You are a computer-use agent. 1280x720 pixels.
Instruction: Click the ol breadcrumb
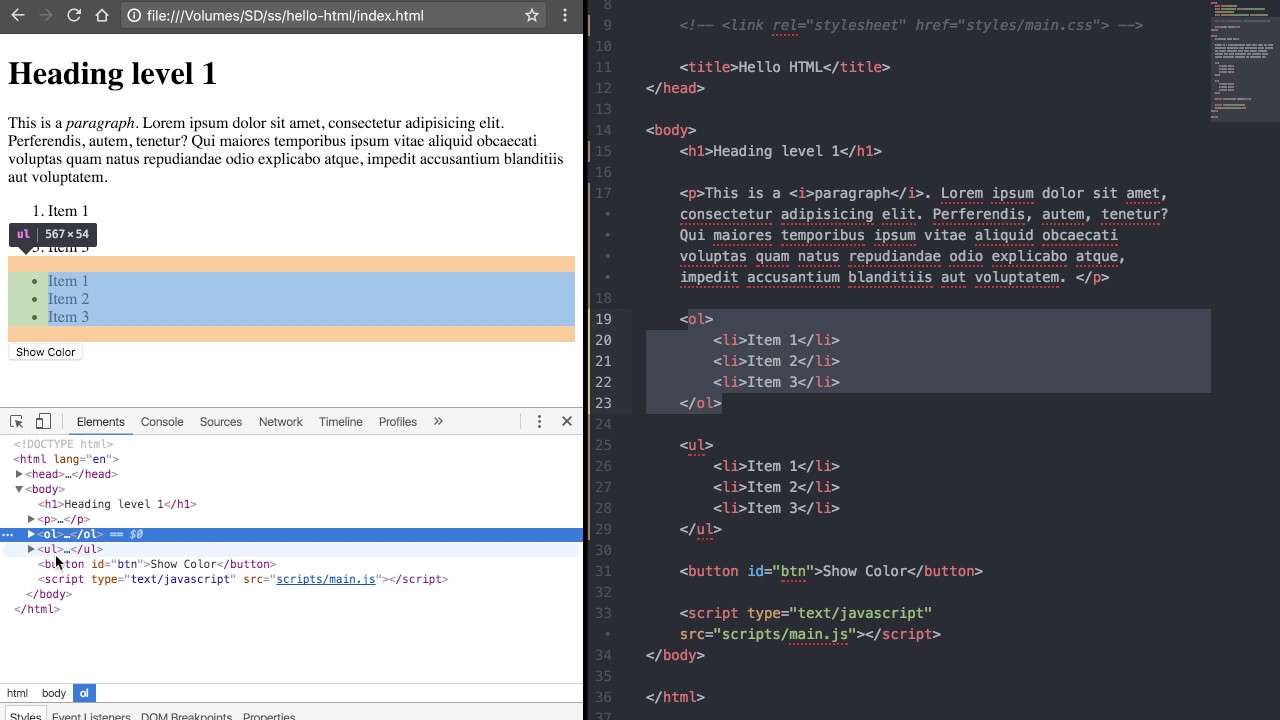(84, 693)
